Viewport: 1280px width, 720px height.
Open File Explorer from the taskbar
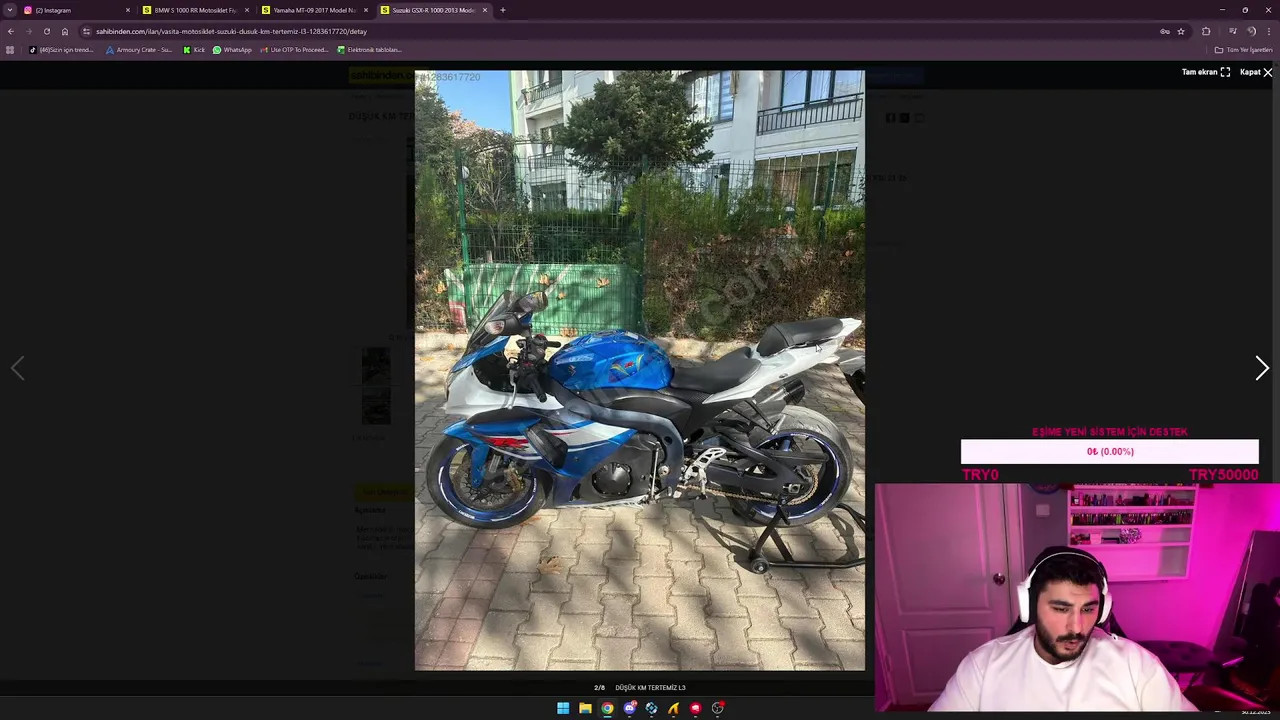[x=585, y=708]
